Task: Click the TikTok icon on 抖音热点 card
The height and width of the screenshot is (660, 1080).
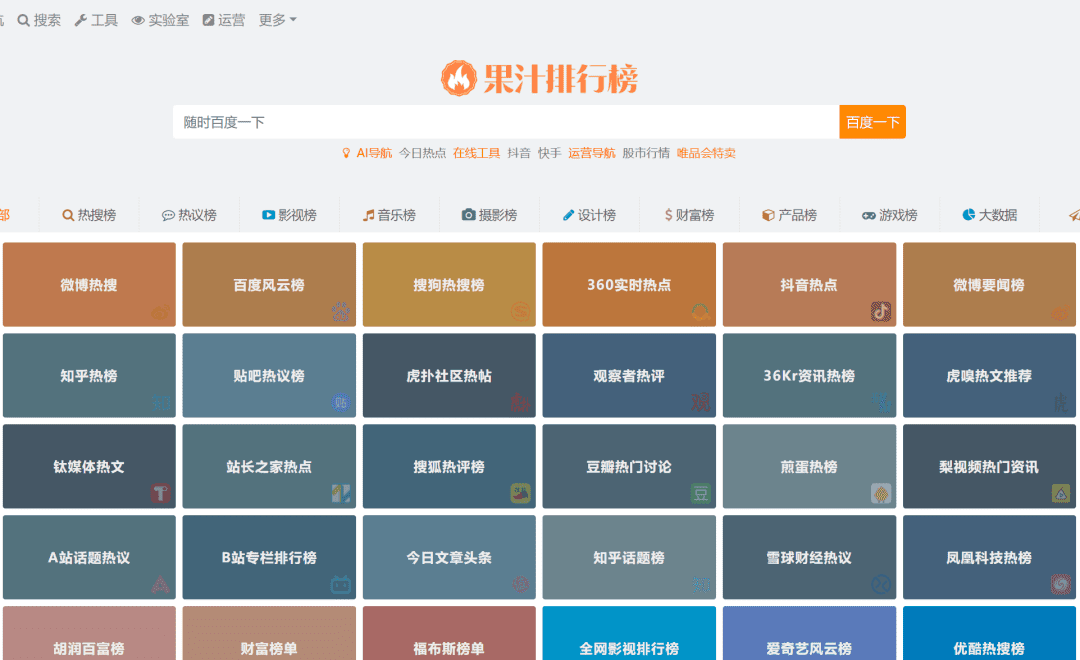Action: (x=880, y=312)
